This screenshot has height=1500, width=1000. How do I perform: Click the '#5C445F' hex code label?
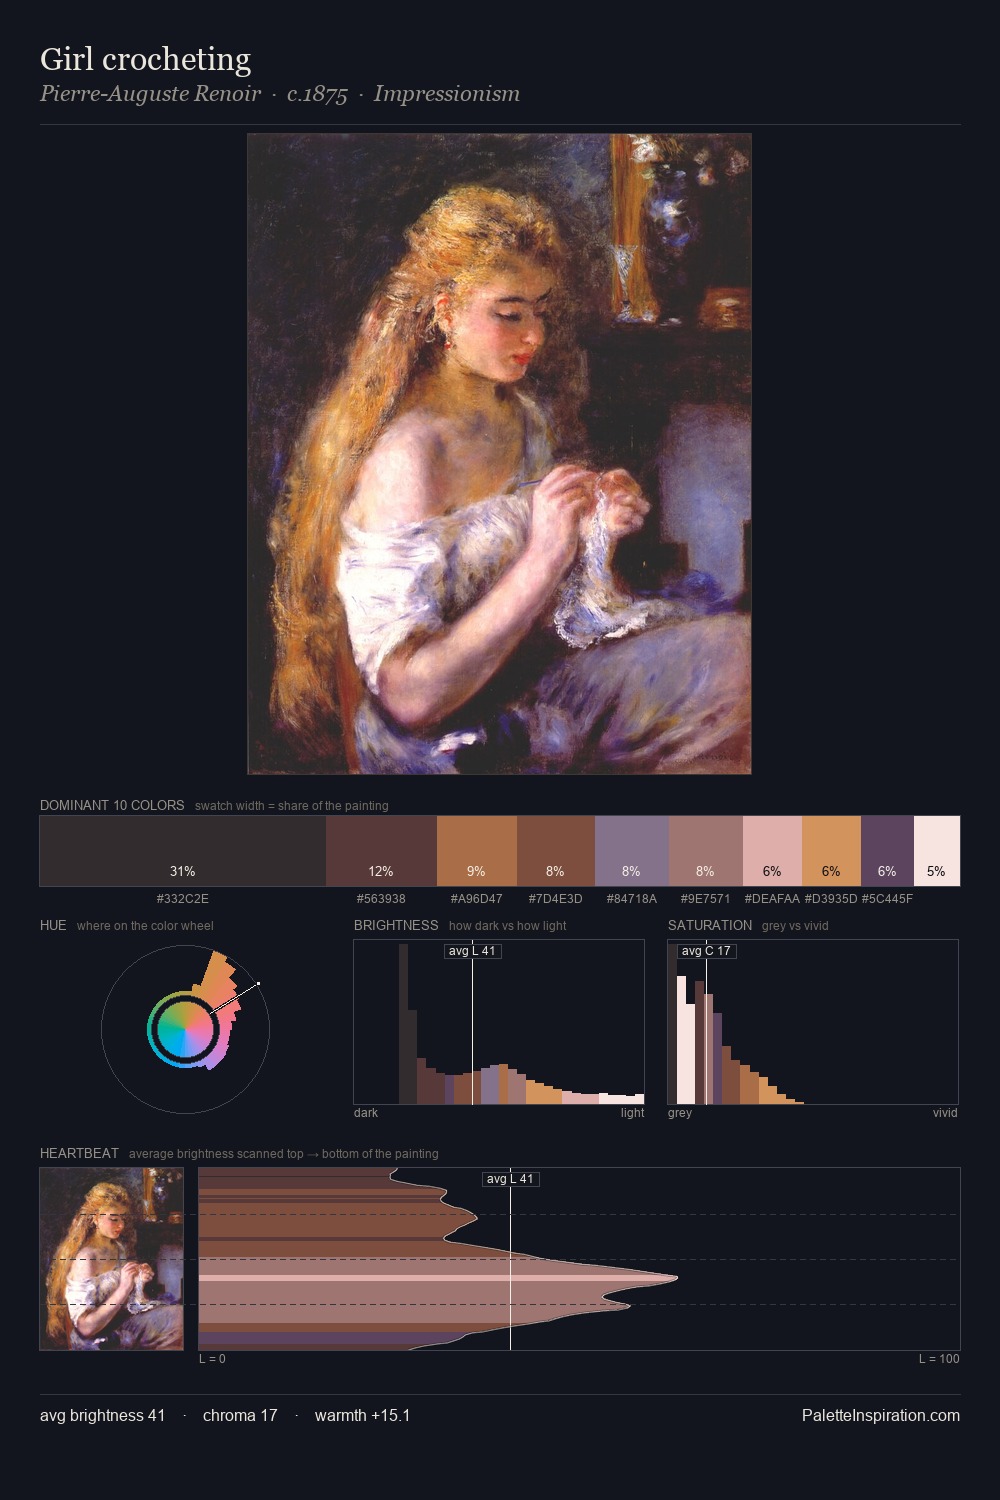pos(887,899)
